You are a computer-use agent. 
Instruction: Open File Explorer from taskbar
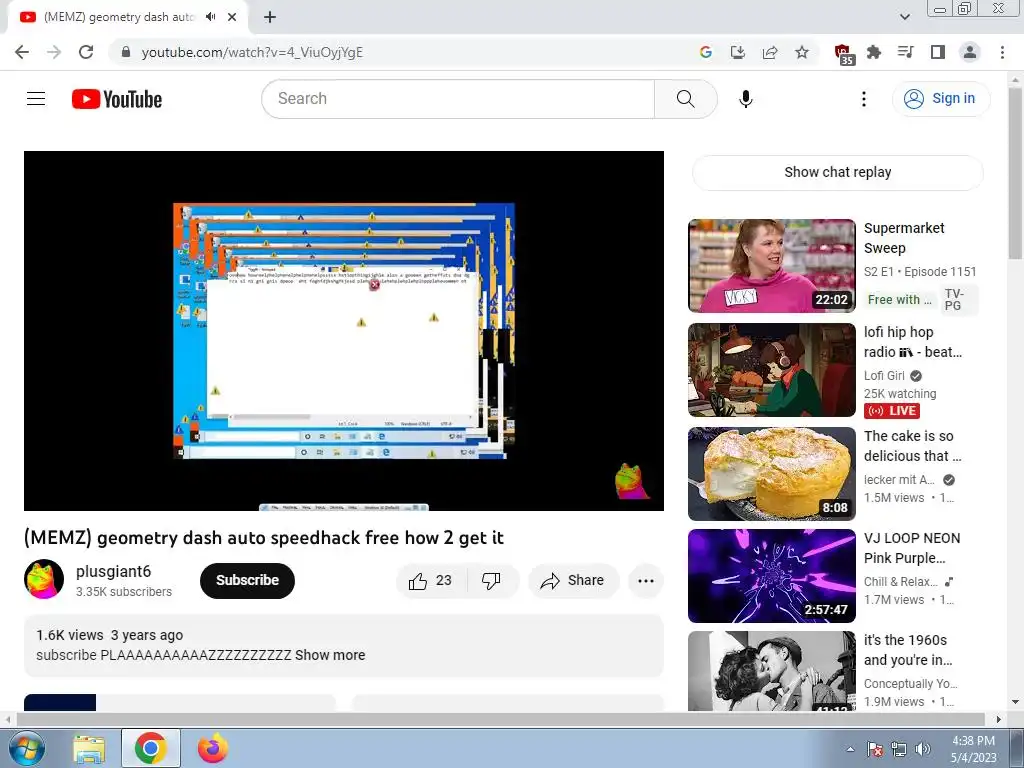(x=89, y=749)
